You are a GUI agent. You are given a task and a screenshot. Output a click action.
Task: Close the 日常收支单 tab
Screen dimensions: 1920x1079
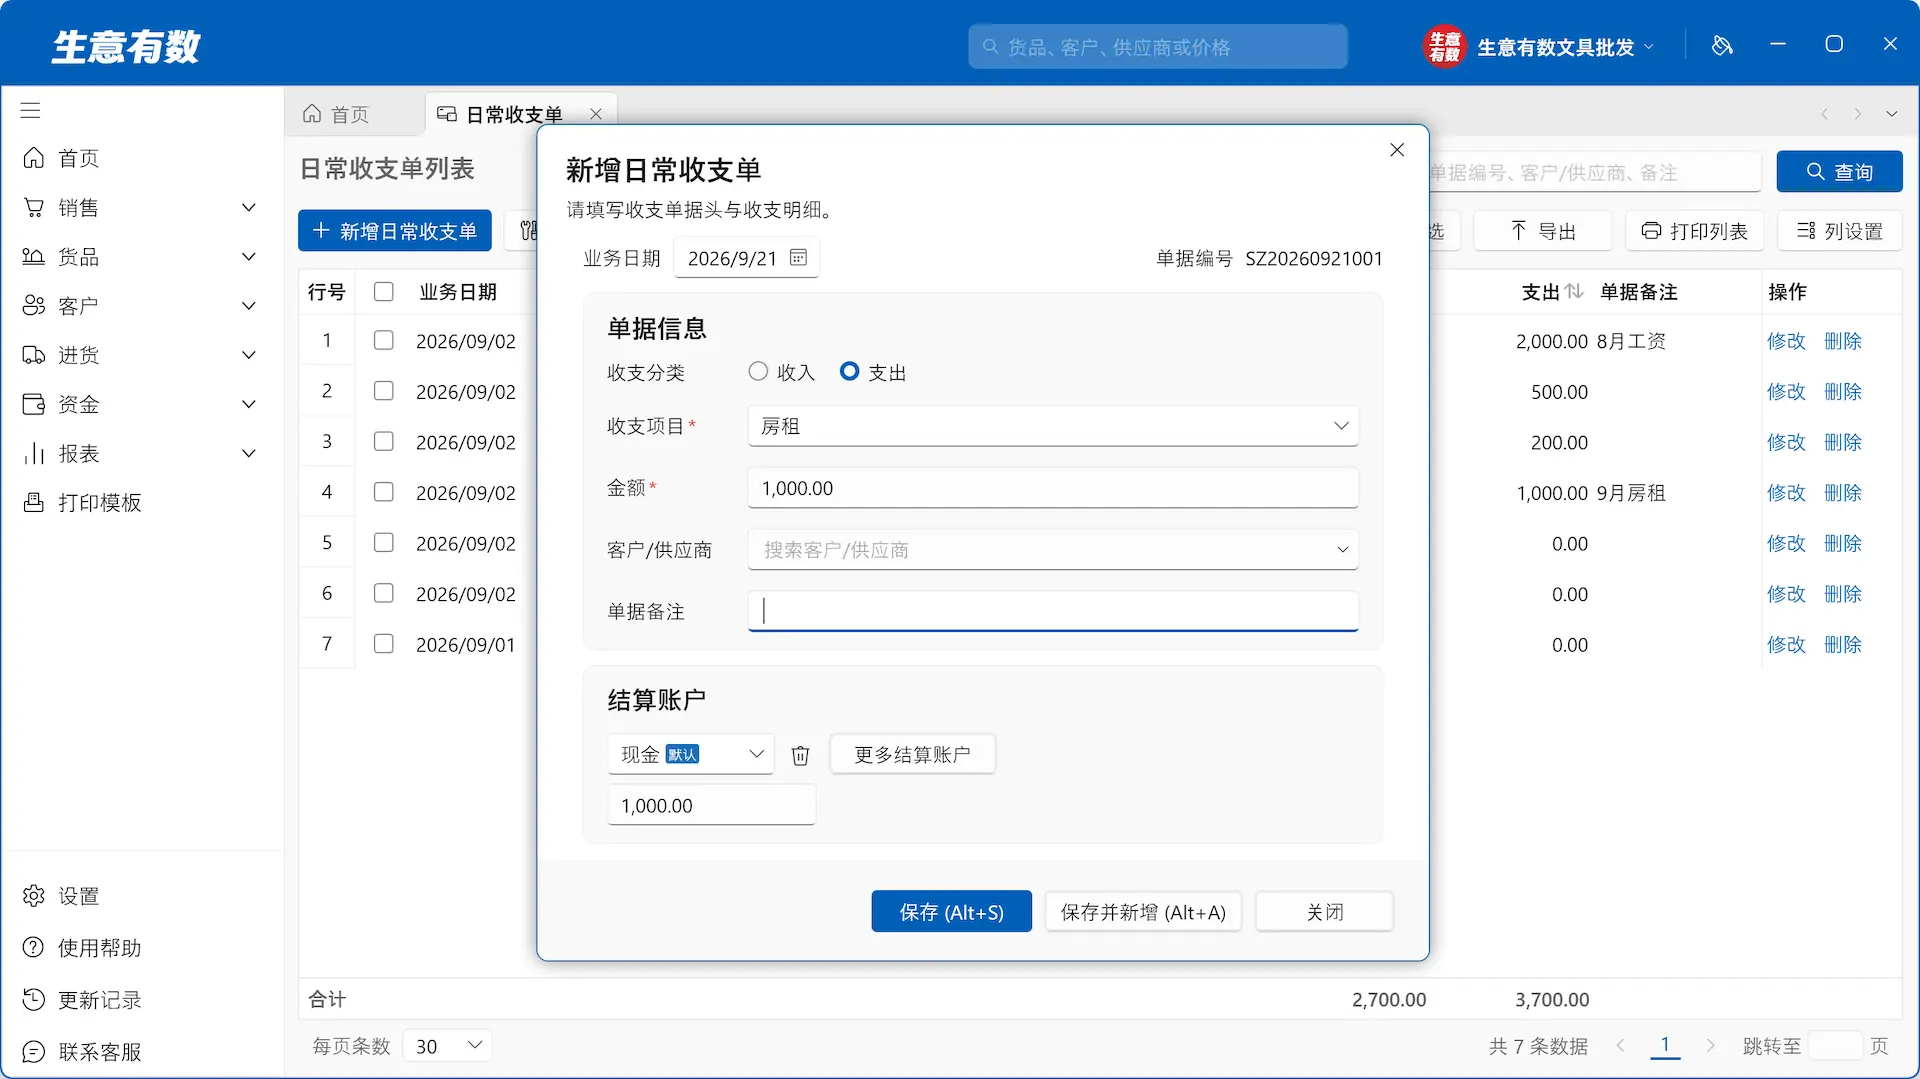596,114
